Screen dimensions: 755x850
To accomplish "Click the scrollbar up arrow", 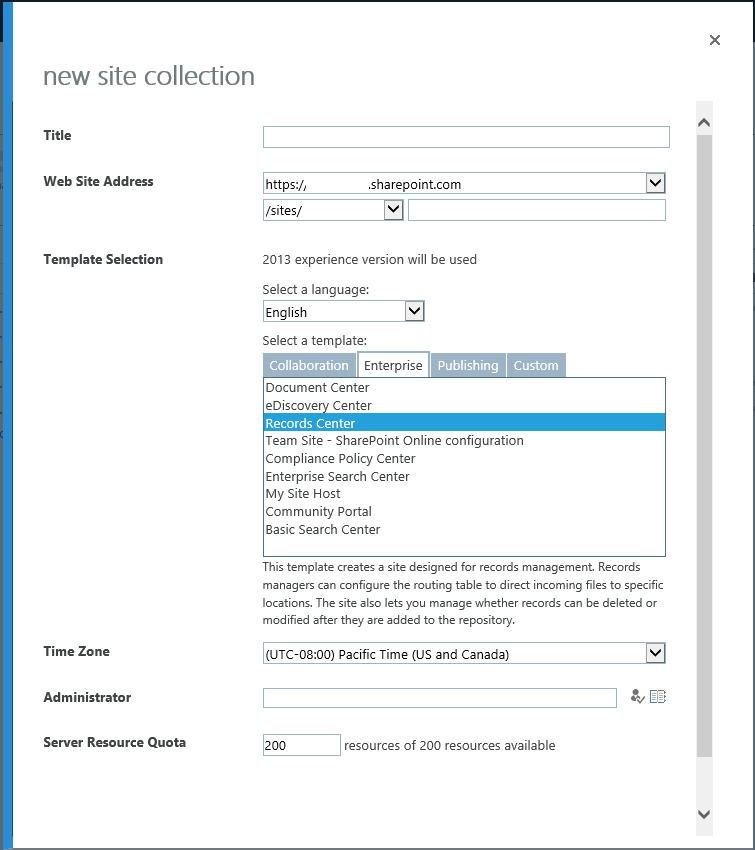I will point(704,123).
